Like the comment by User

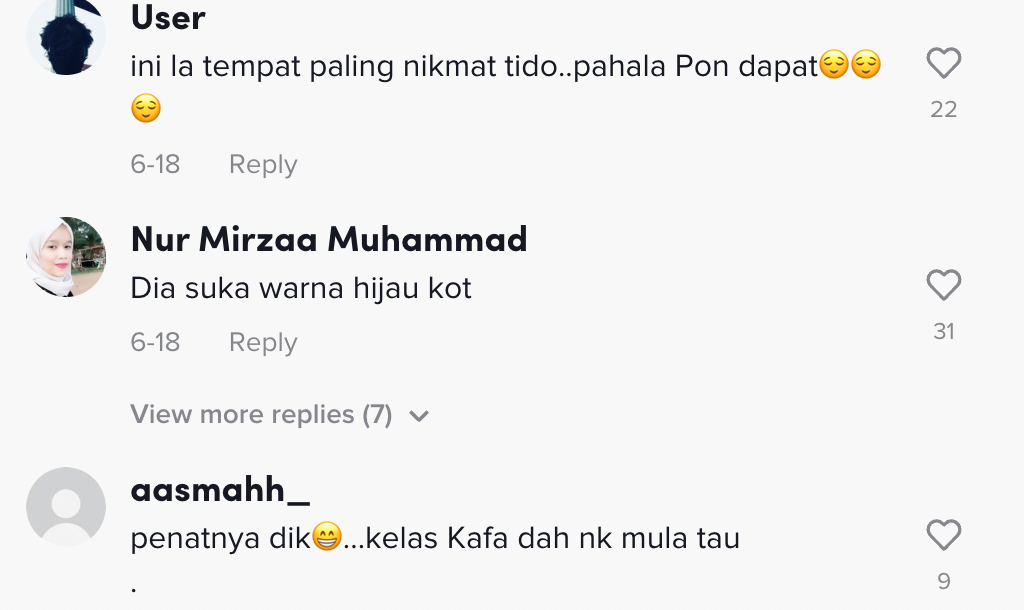tap(943, 64)
